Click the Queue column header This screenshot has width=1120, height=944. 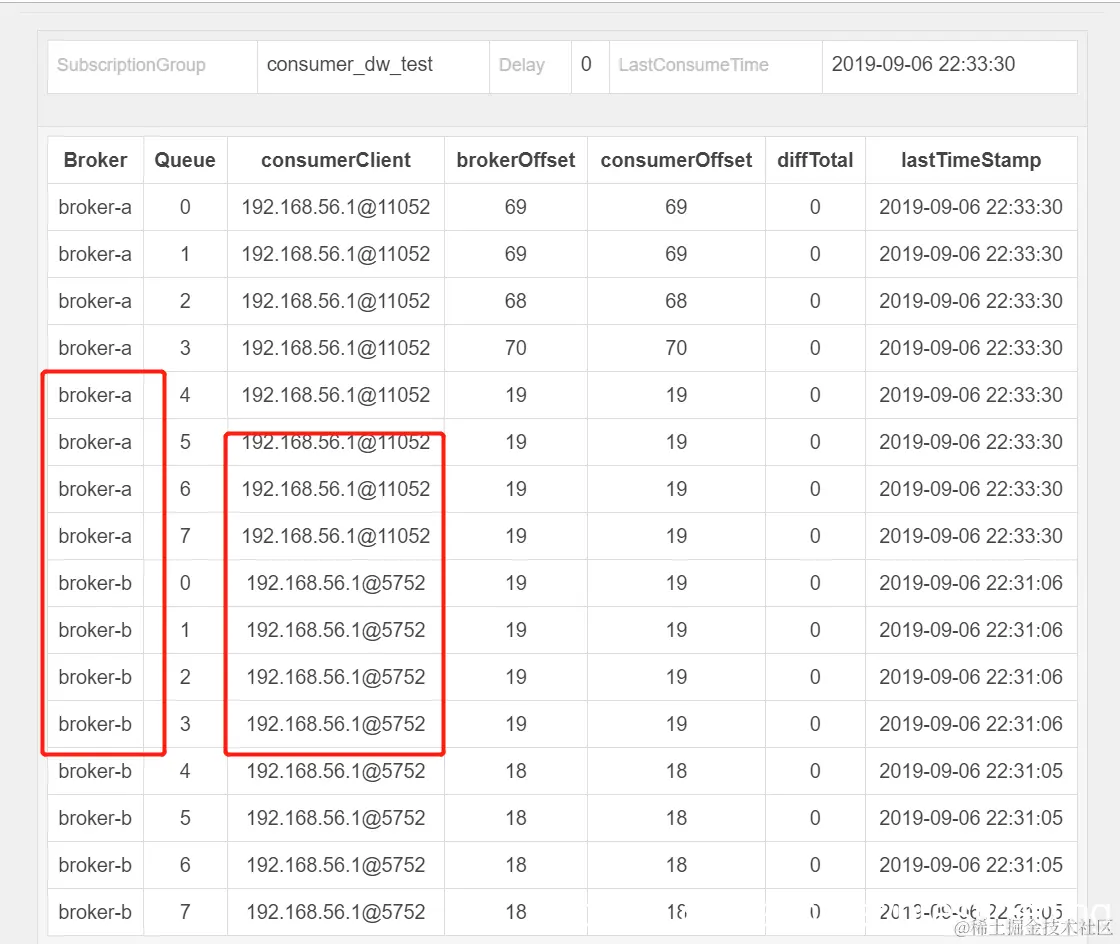tap(184, 160)
